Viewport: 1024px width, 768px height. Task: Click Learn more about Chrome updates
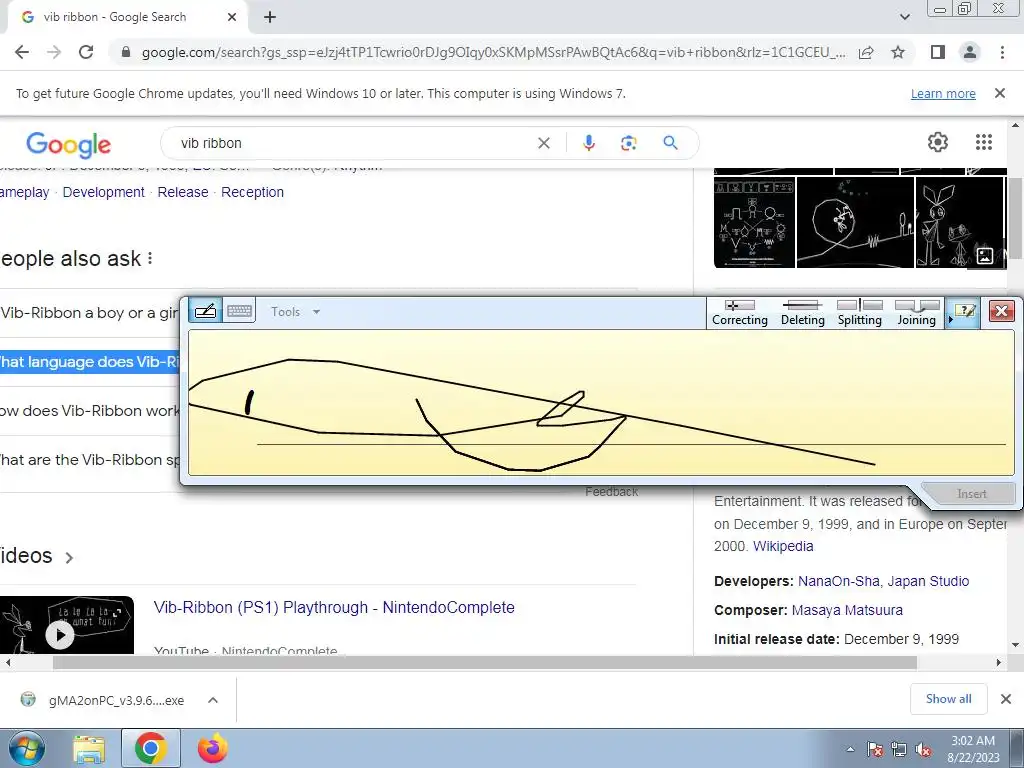click(943, 93)
